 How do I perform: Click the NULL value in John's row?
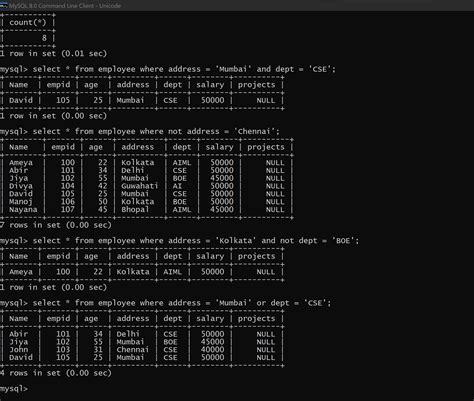pyautogui.click(x=266, y=350)
